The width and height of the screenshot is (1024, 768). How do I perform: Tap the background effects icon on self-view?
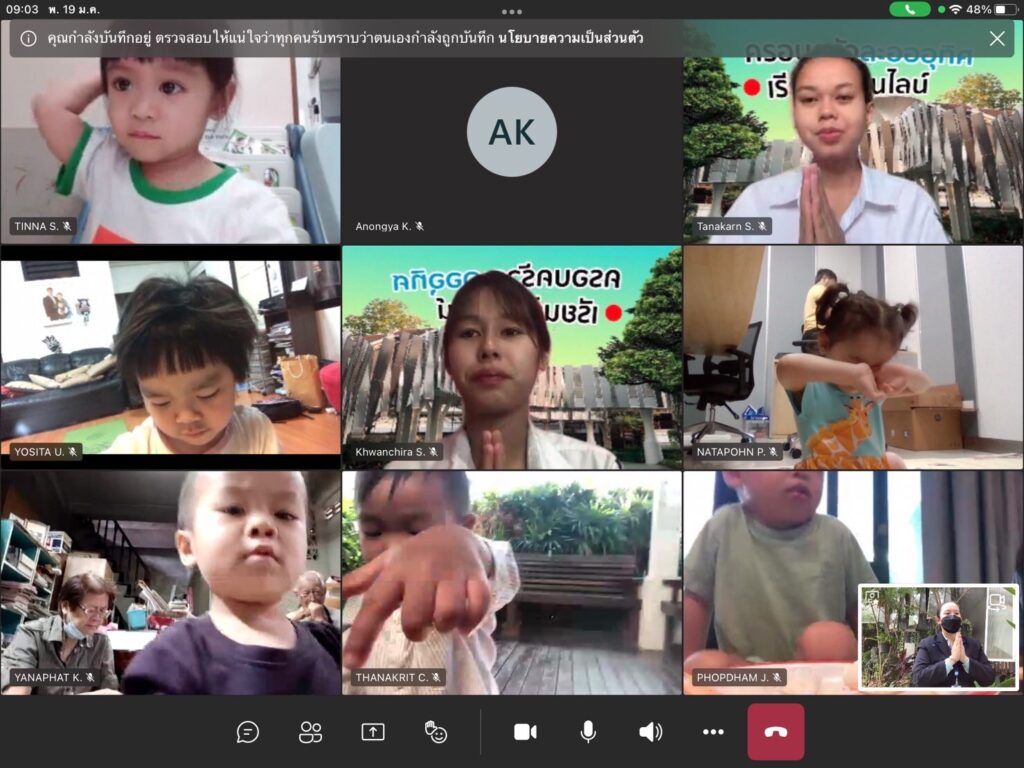coord(872,598)
